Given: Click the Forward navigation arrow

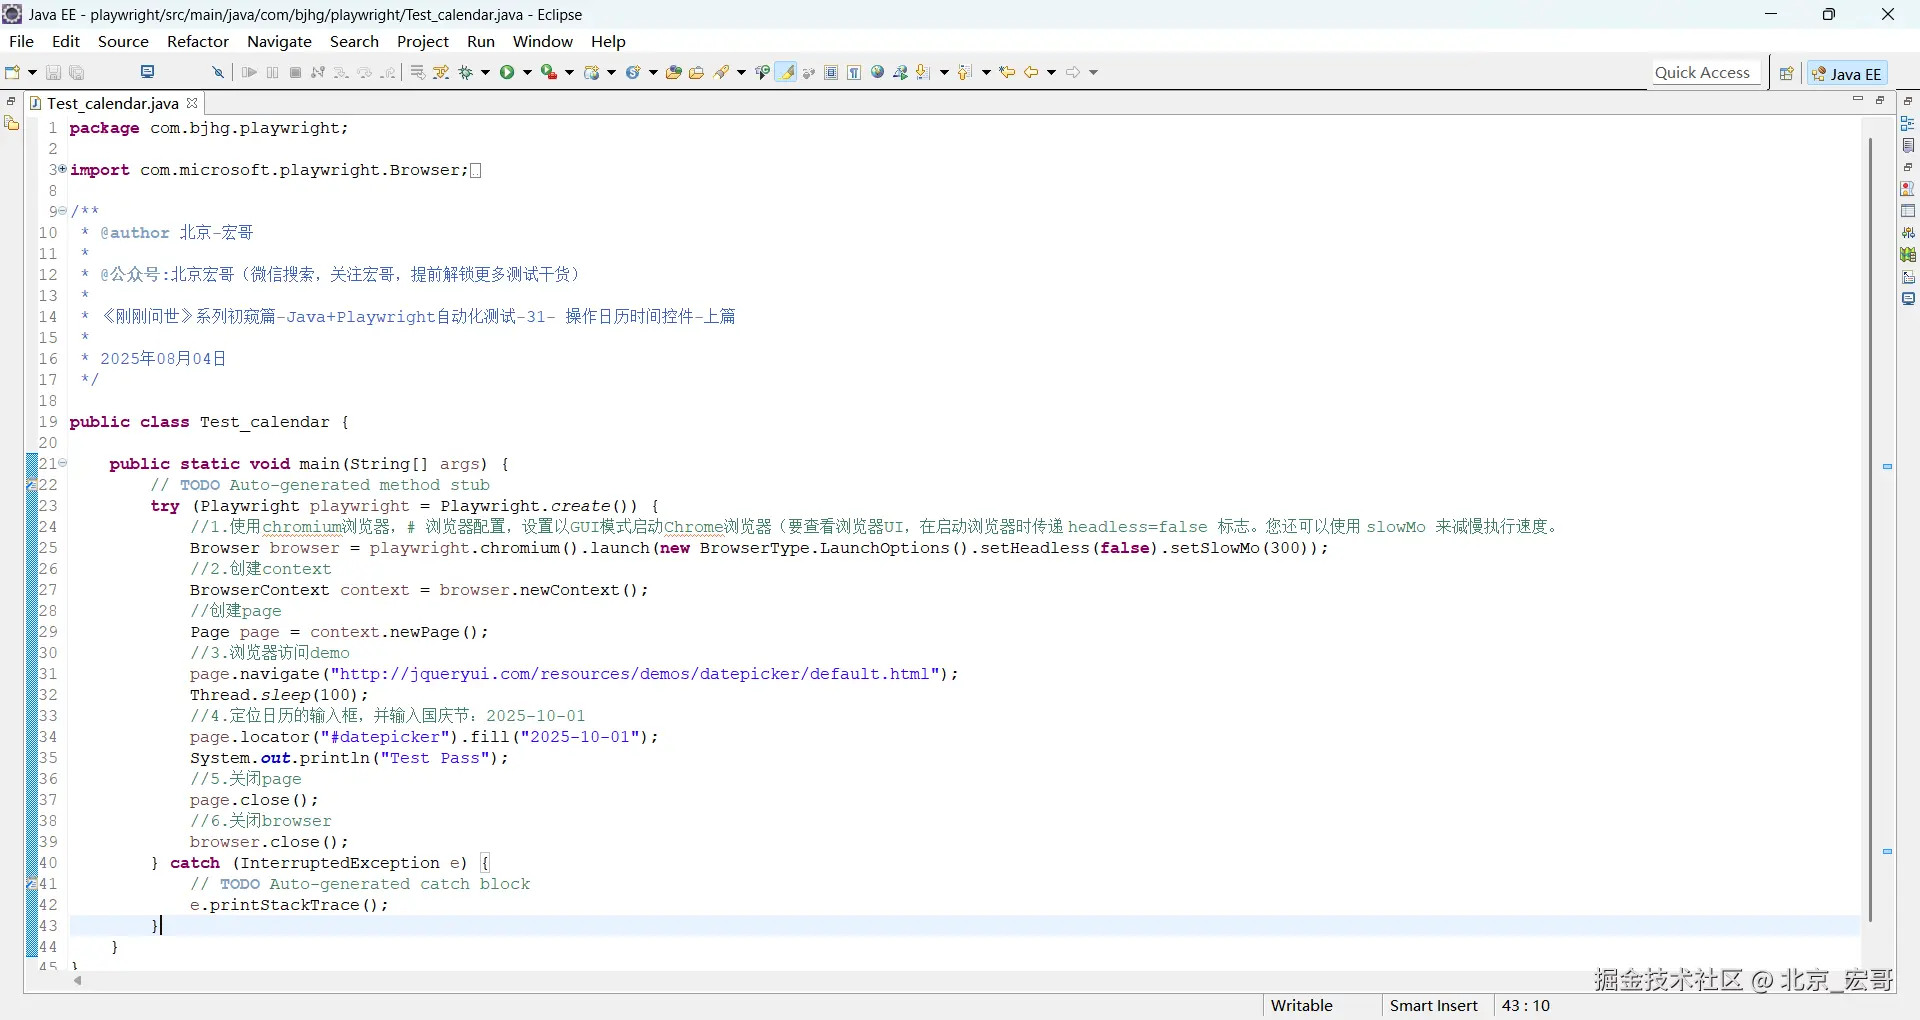Looking at the screenshot, I should [x=1073, y=72].
